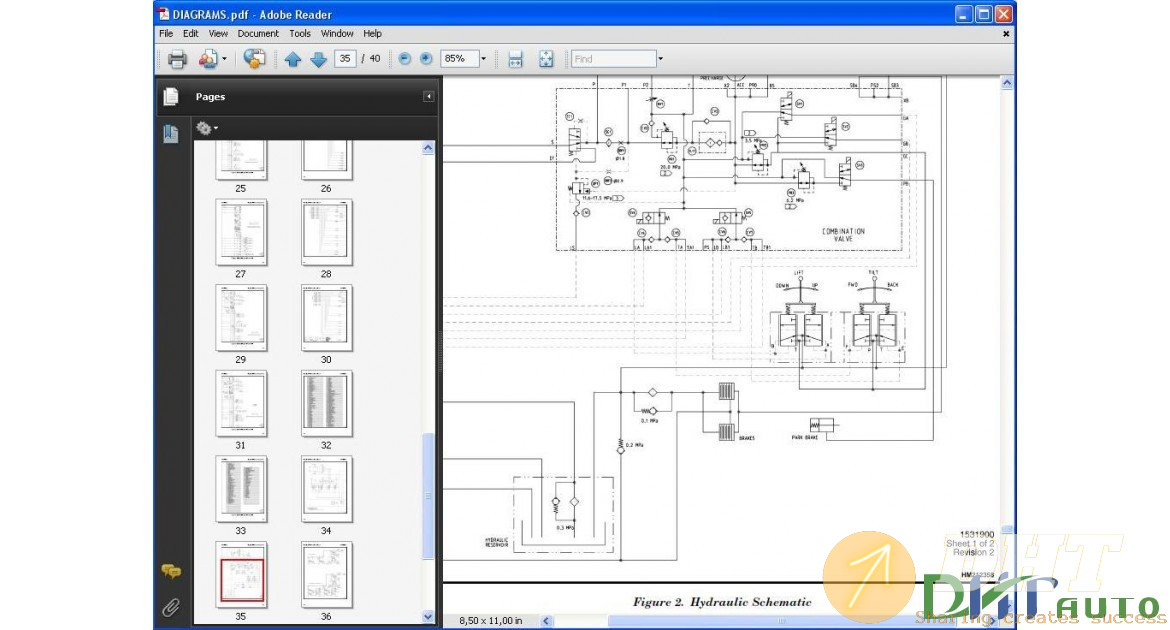
Task: Maximize the Adobe Reader window
Action: point(984,13)
